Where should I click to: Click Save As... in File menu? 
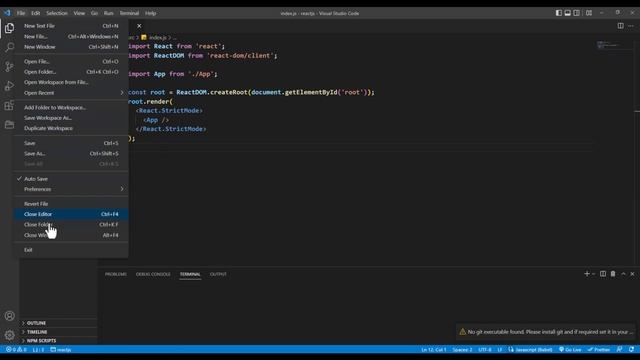tap(71, 153)
